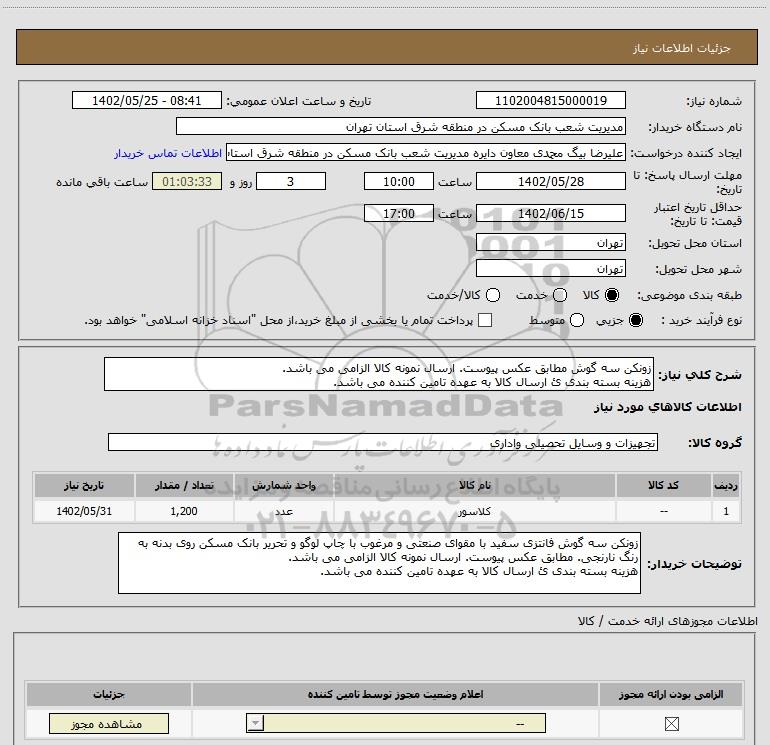770x745 pixels.
Task: Click the remaining days field 3
Action: point(291,181)
